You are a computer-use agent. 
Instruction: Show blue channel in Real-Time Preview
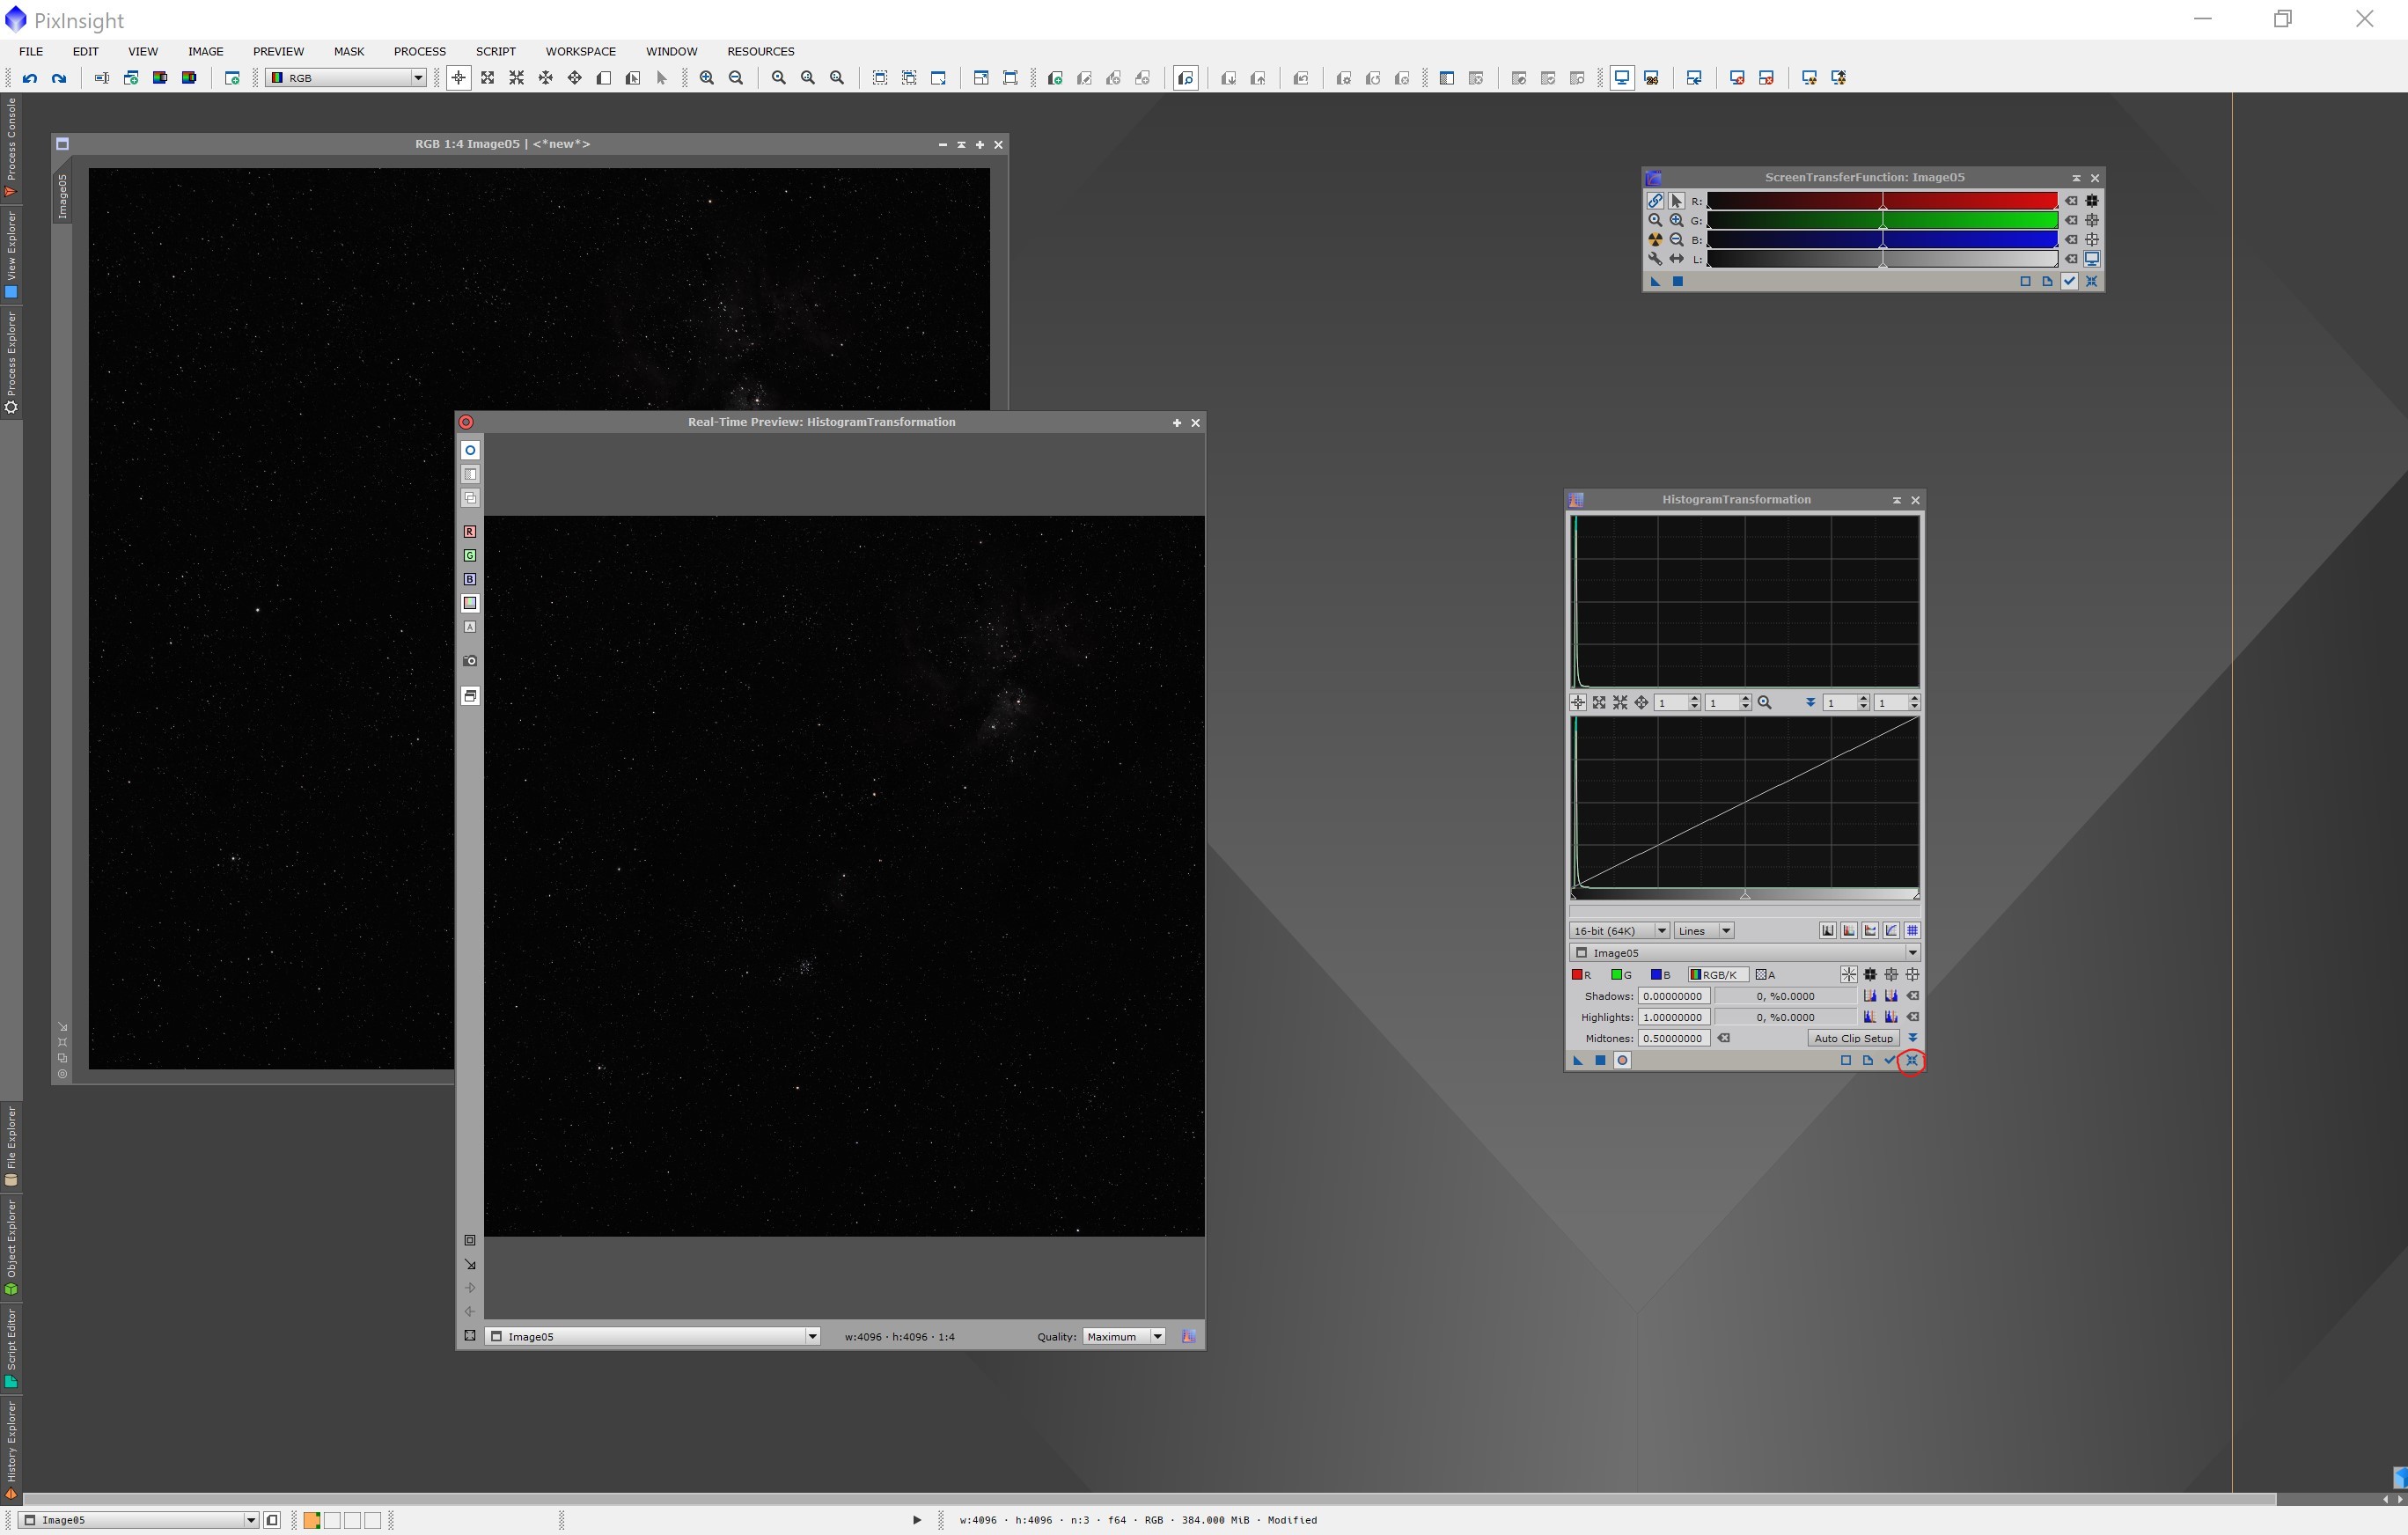click(470, 579)
